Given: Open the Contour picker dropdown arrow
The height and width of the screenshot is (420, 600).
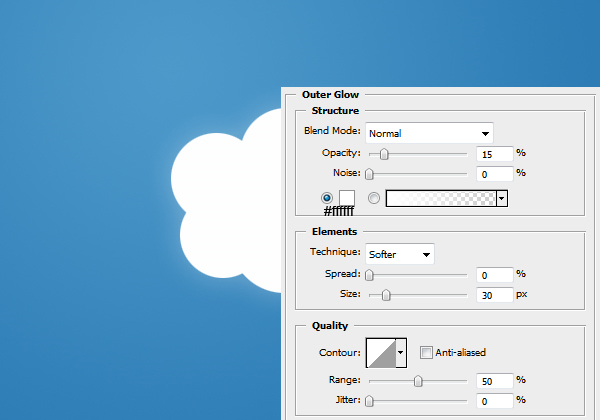Looking at the screenshot, I should [401, 353].
